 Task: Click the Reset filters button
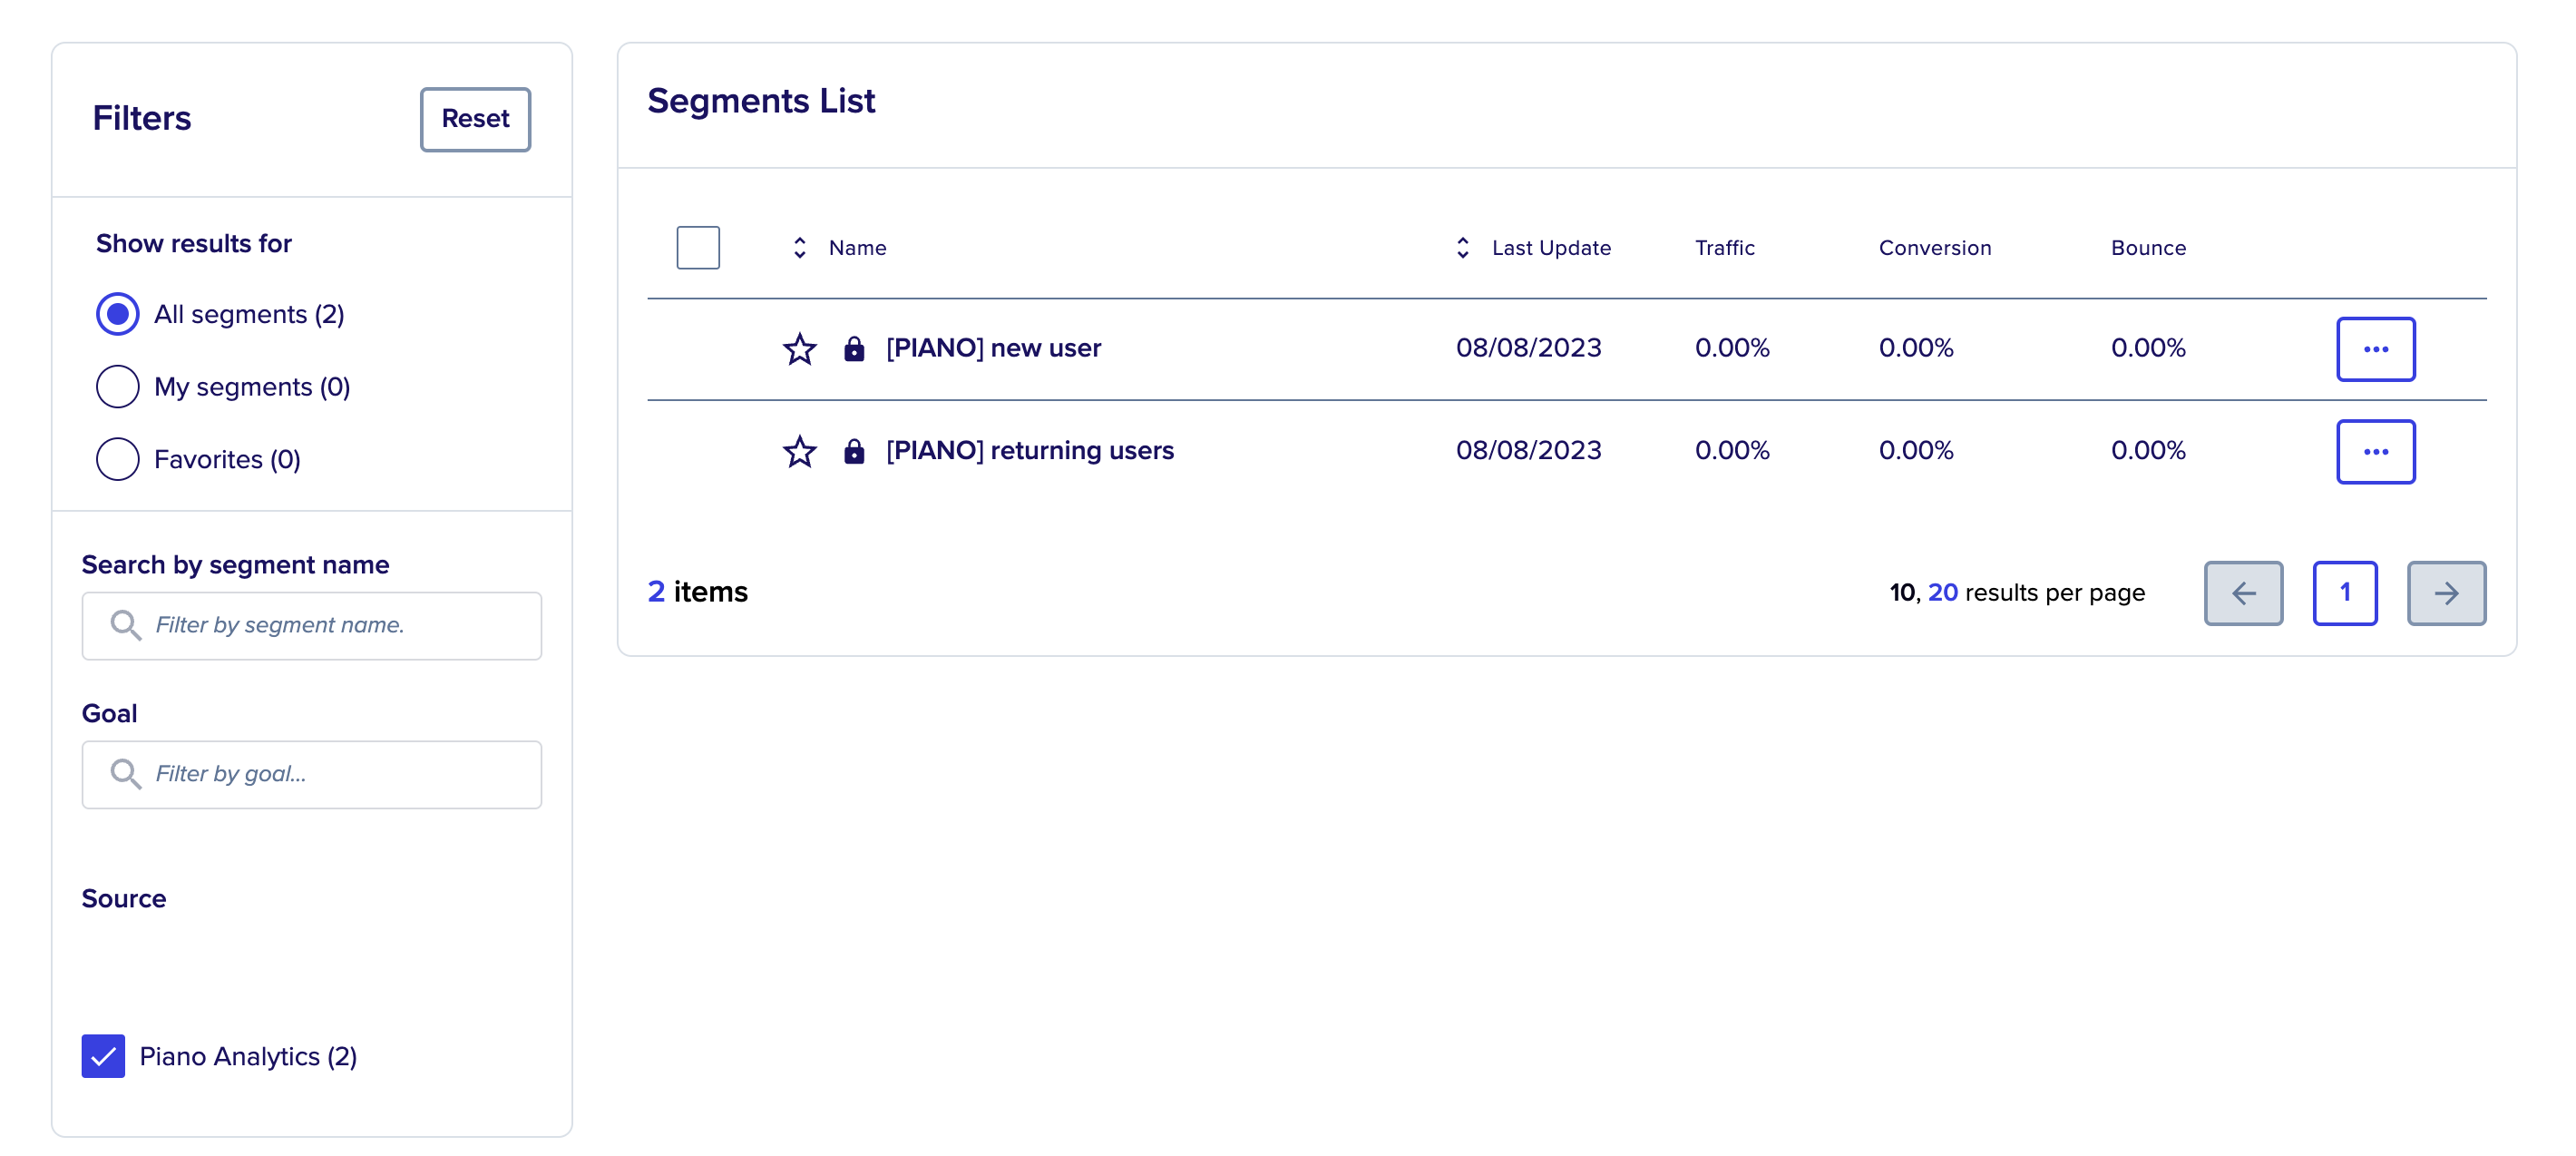point(474,119)
